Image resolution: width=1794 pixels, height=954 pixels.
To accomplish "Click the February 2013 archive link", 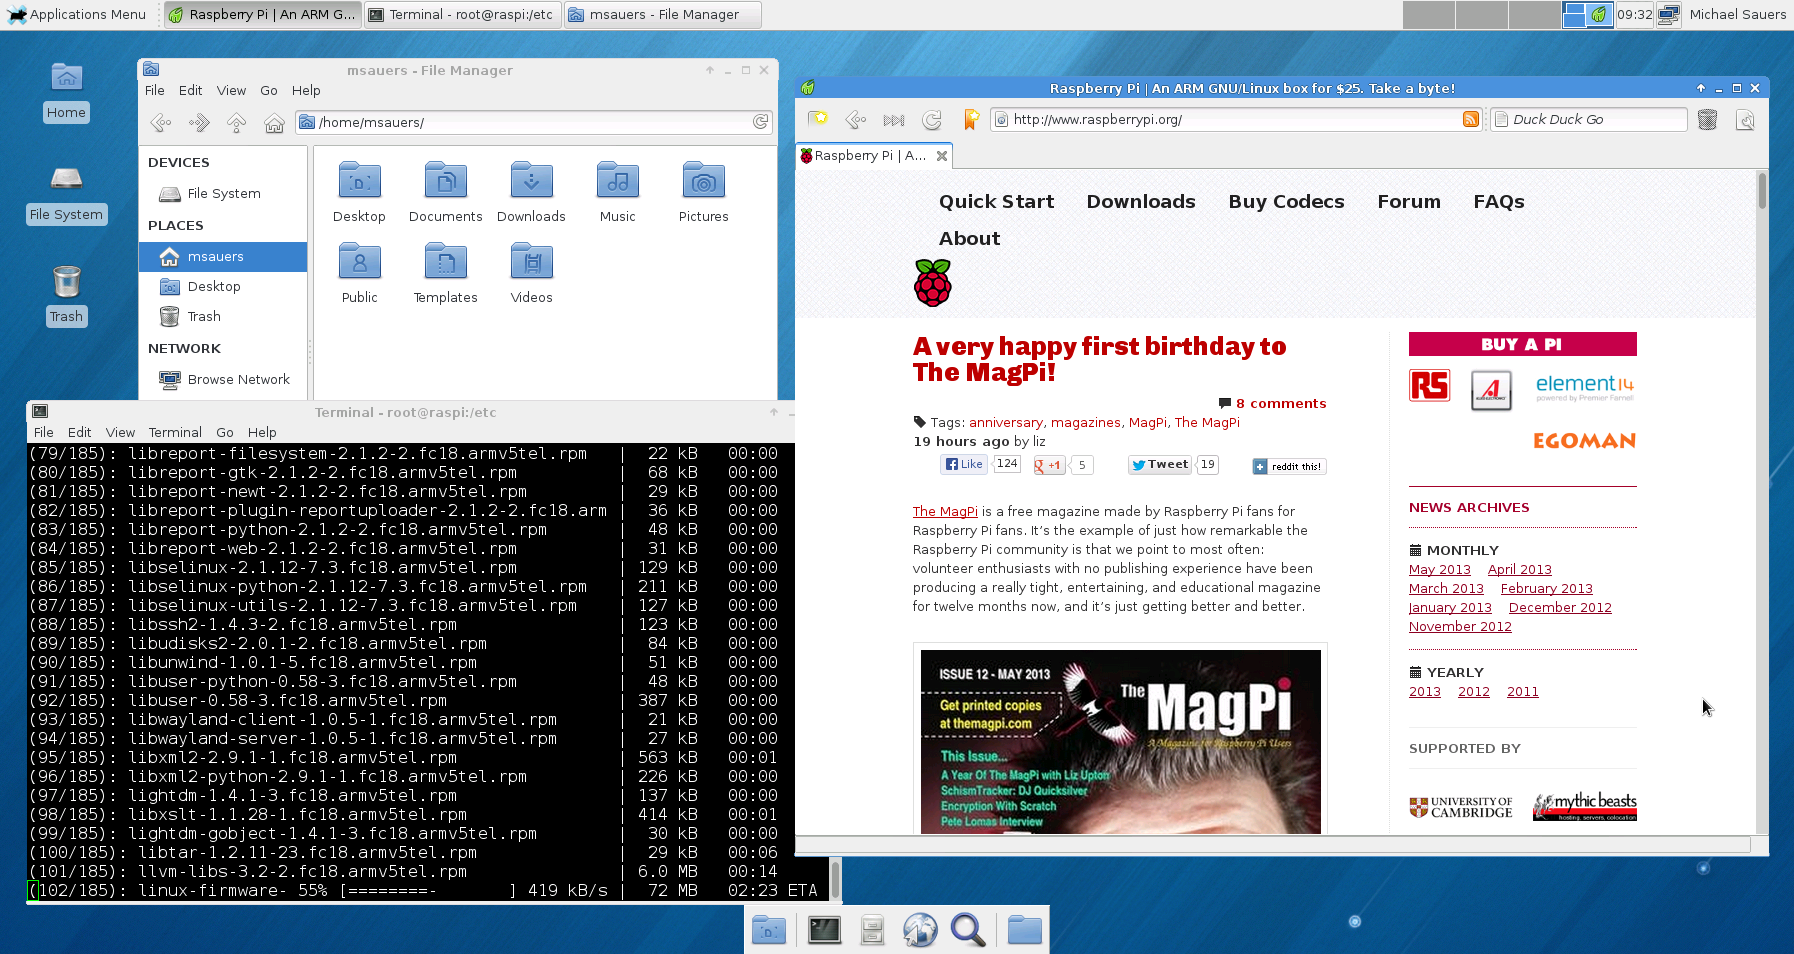I will pos(1546,589).
